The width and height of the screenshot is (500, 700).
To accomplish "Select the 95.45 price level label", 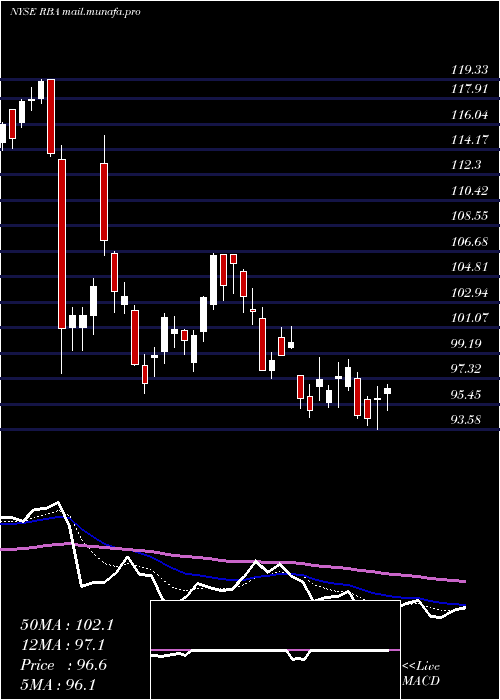I will (467, 395).
